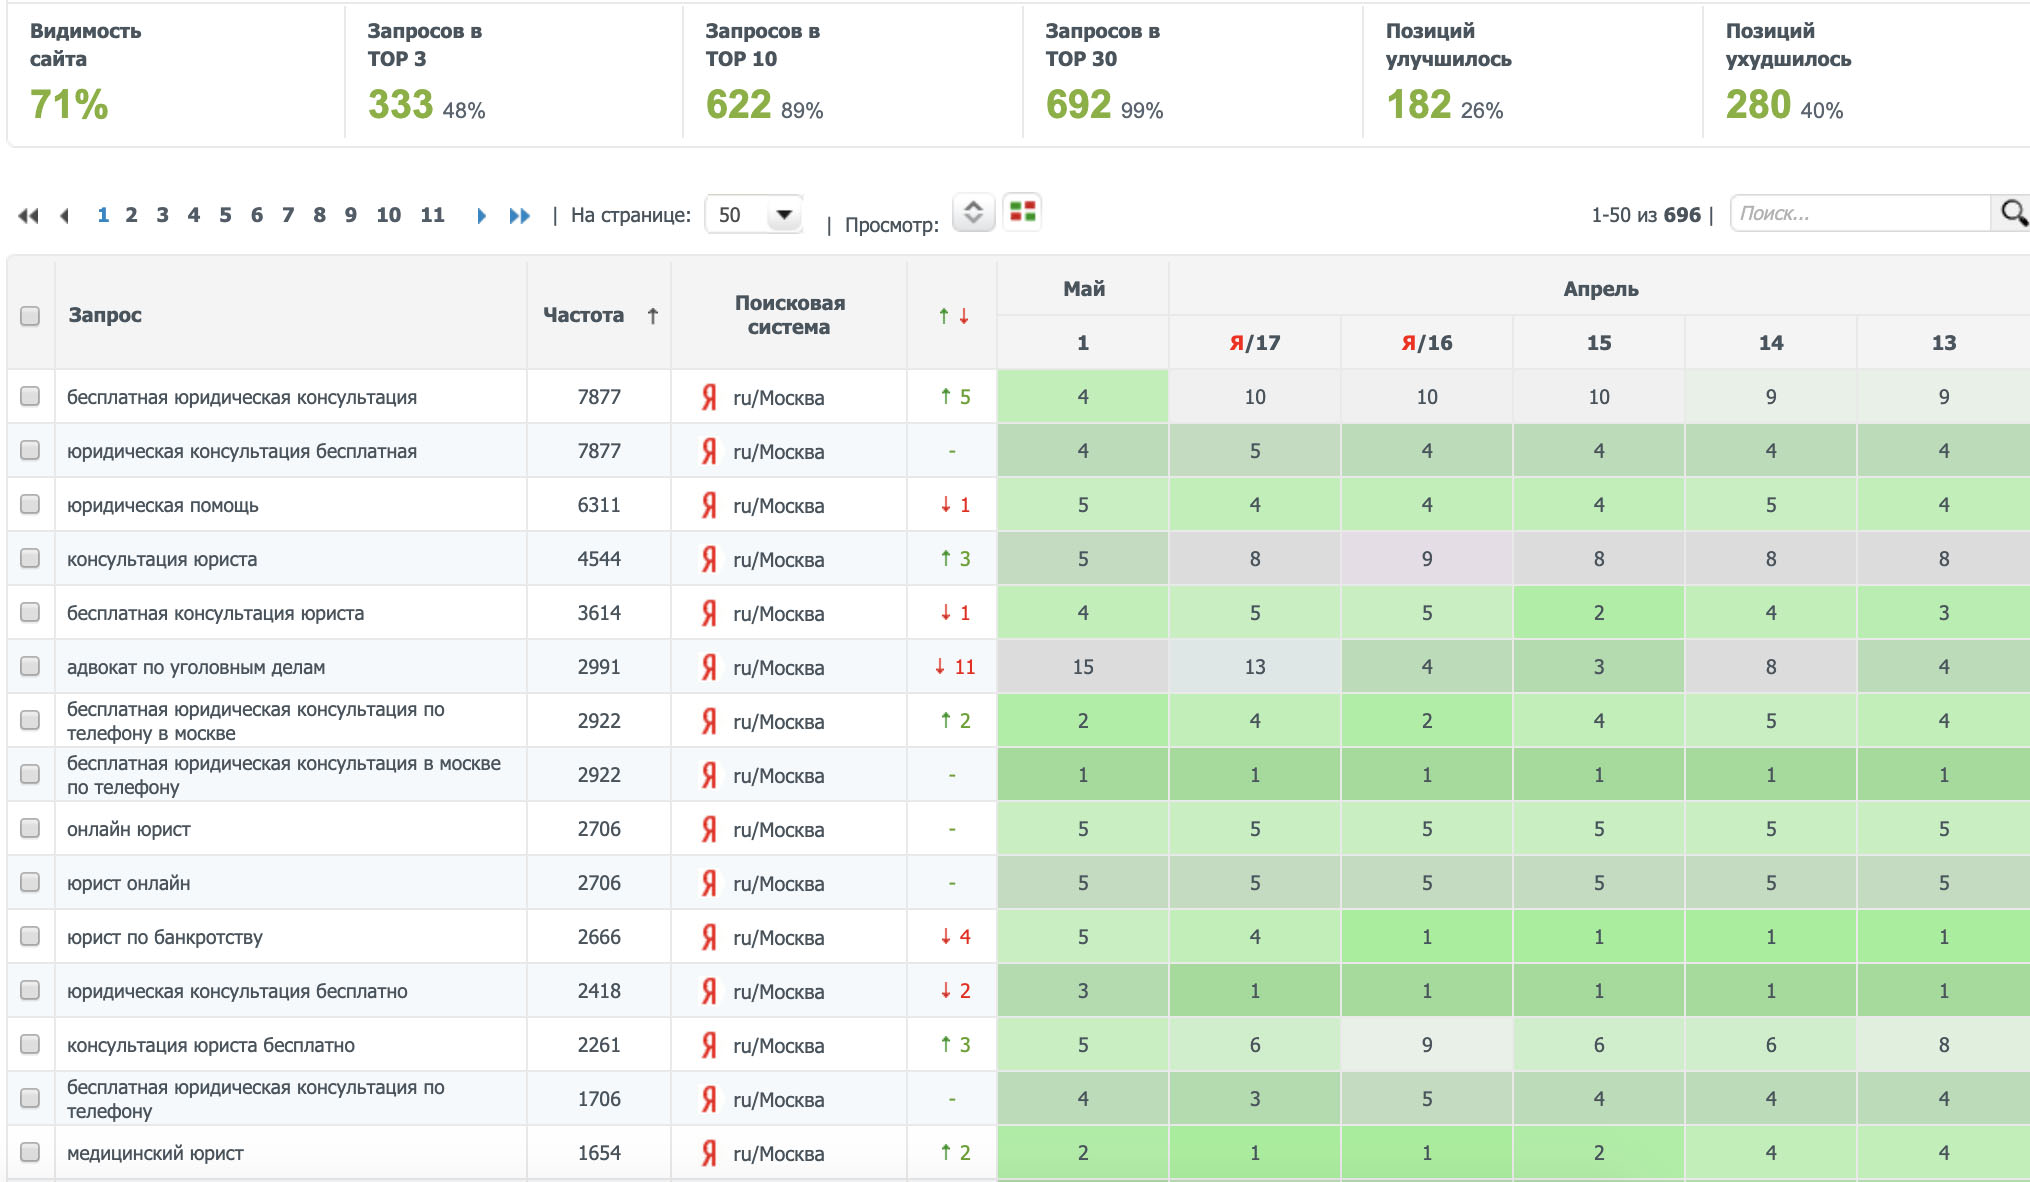Open query 'медицинский юрист'

(155, 1153)
